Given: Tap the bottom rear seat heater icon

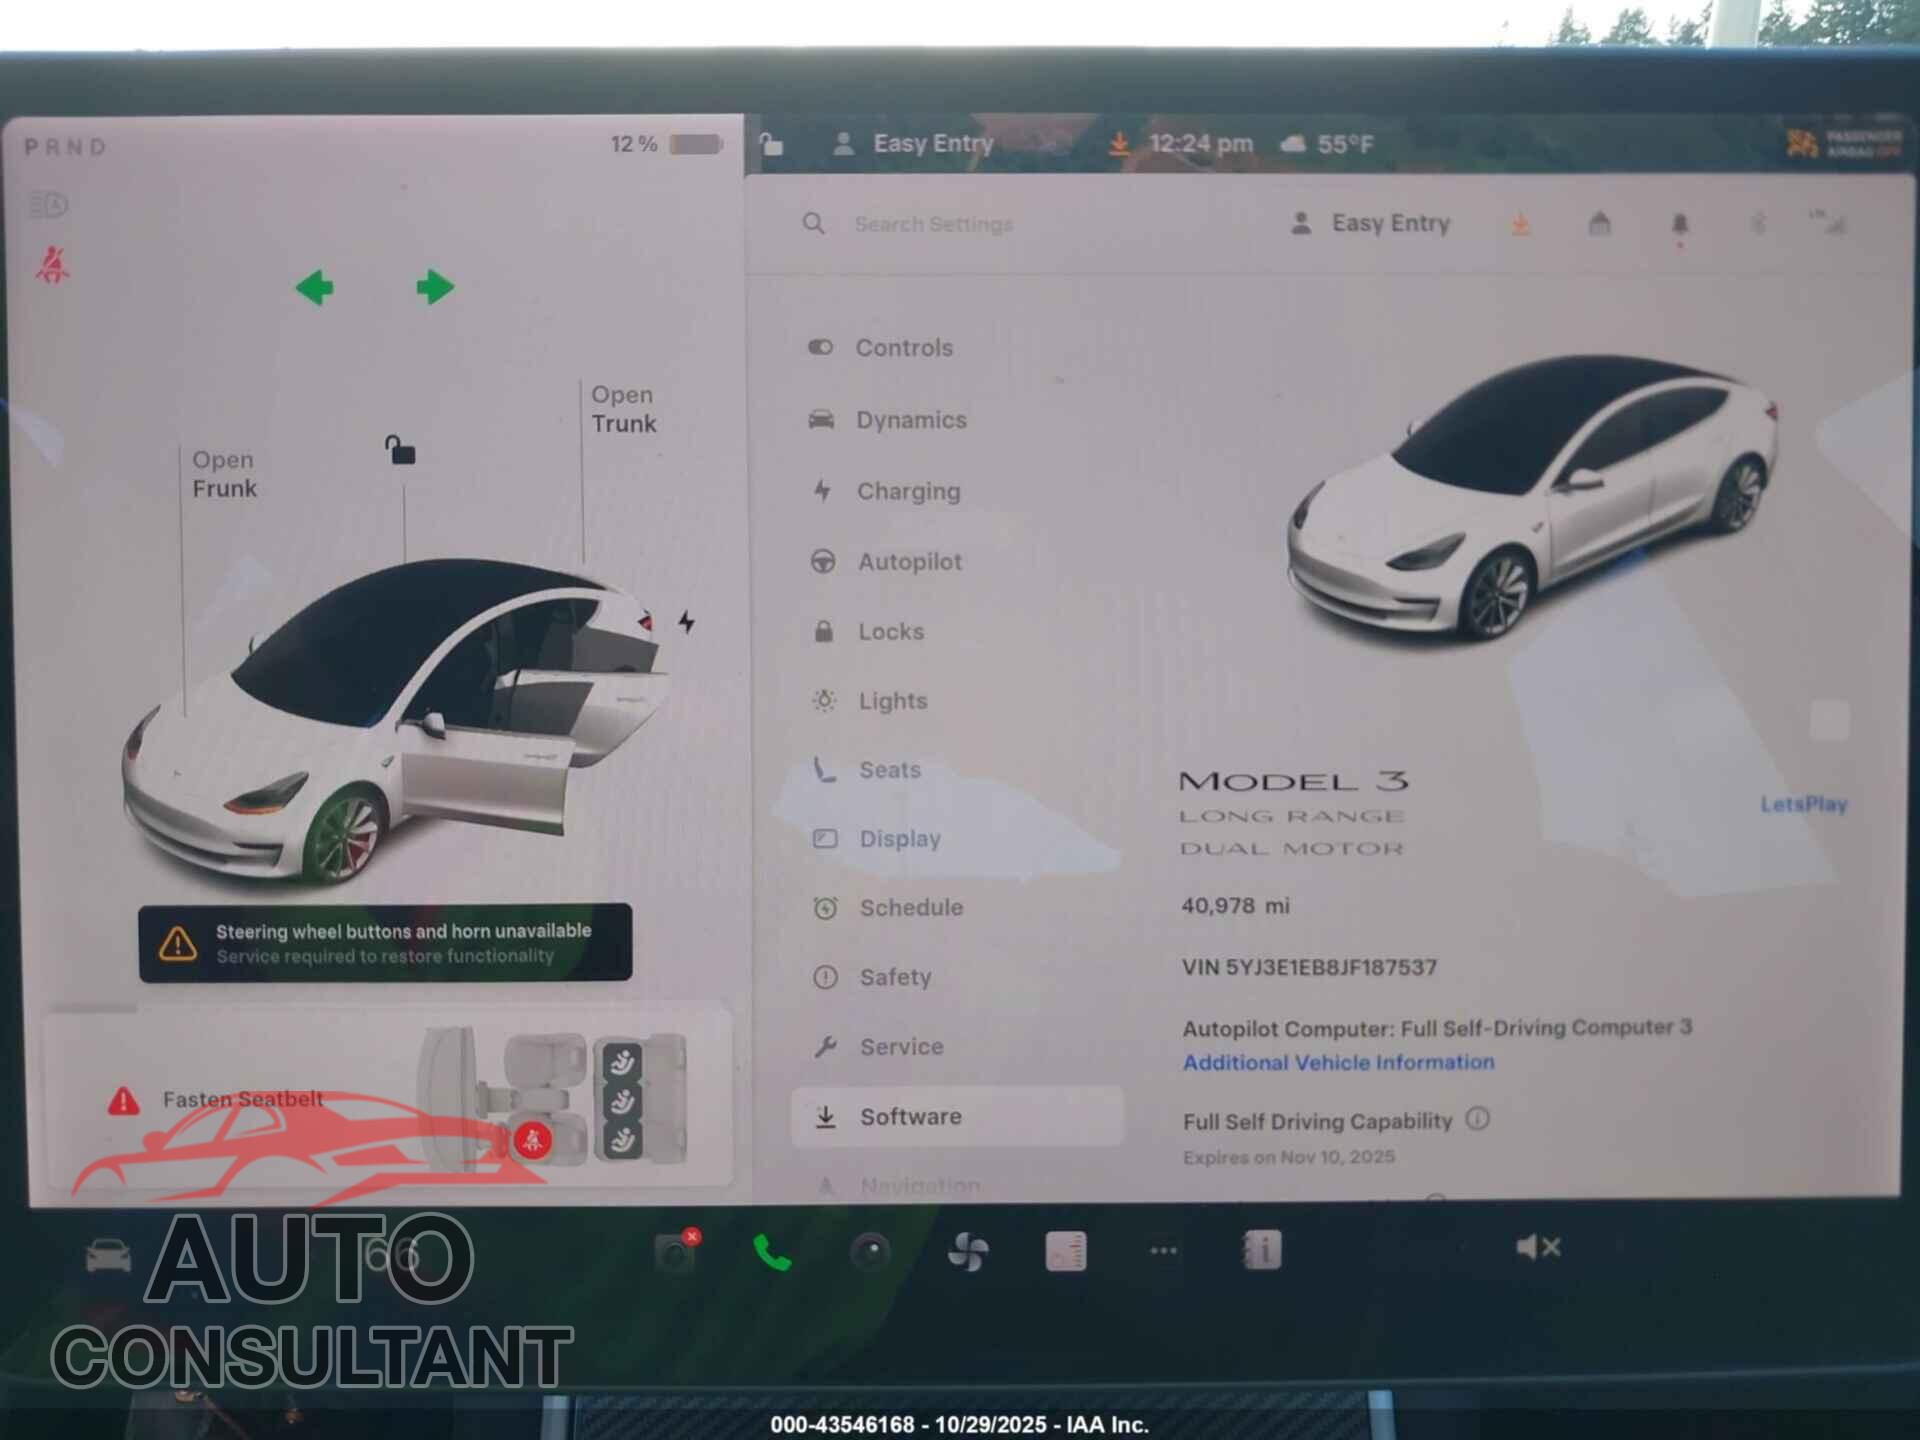Looking at the screenshot, I should click(x=622, y=1140).
